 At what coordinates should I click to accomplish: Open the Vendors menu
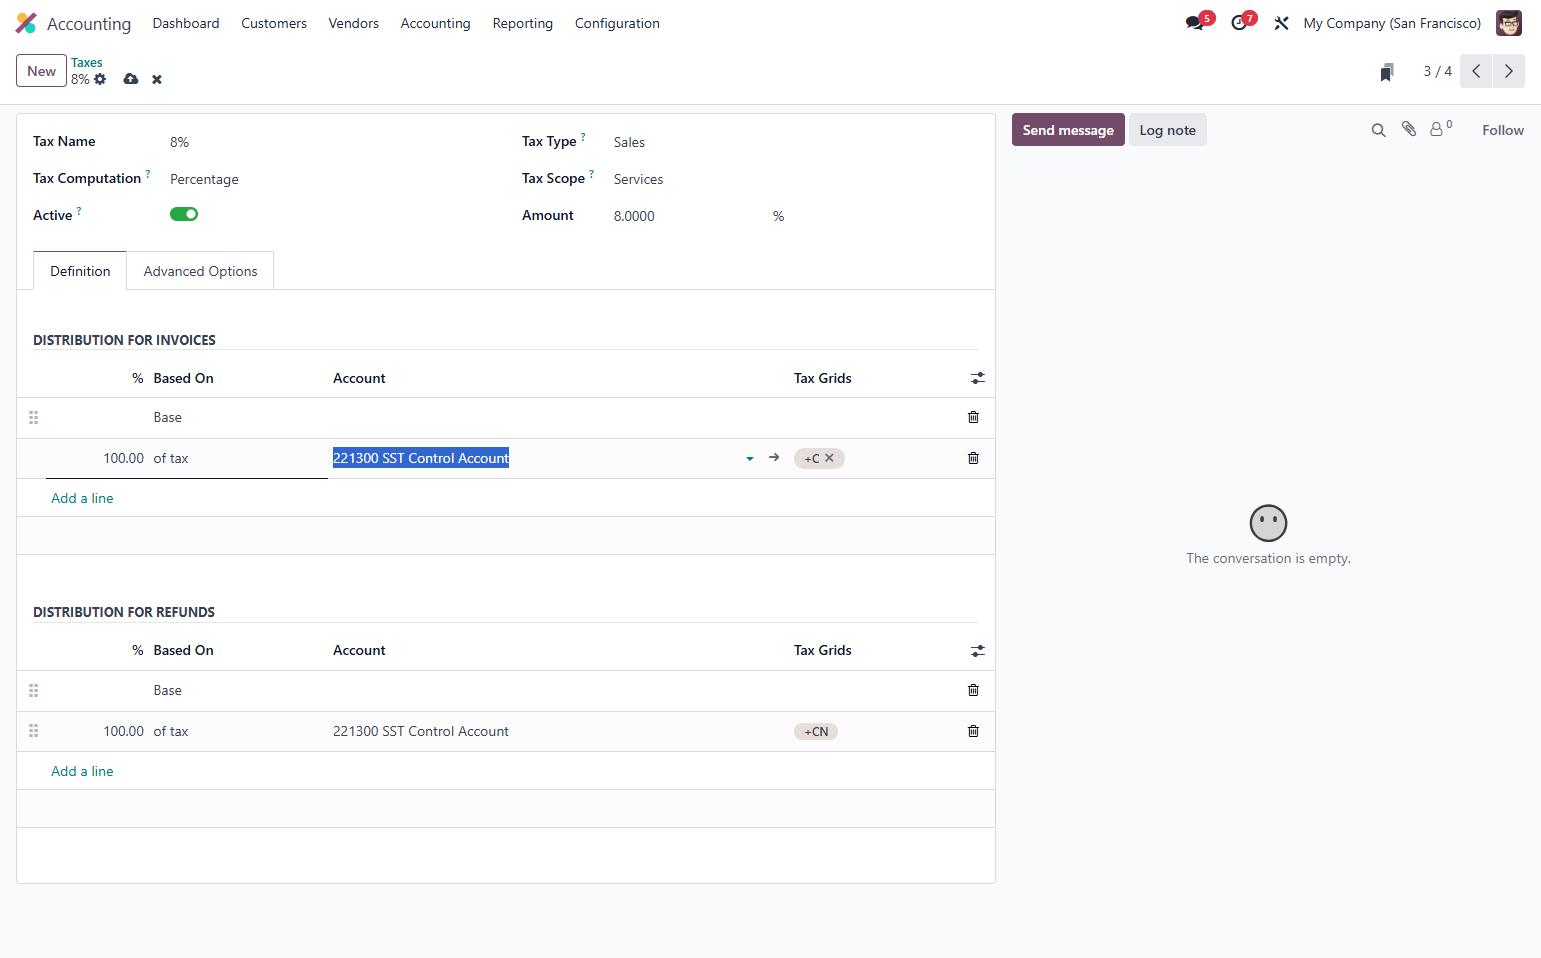(x=354, y=23)
